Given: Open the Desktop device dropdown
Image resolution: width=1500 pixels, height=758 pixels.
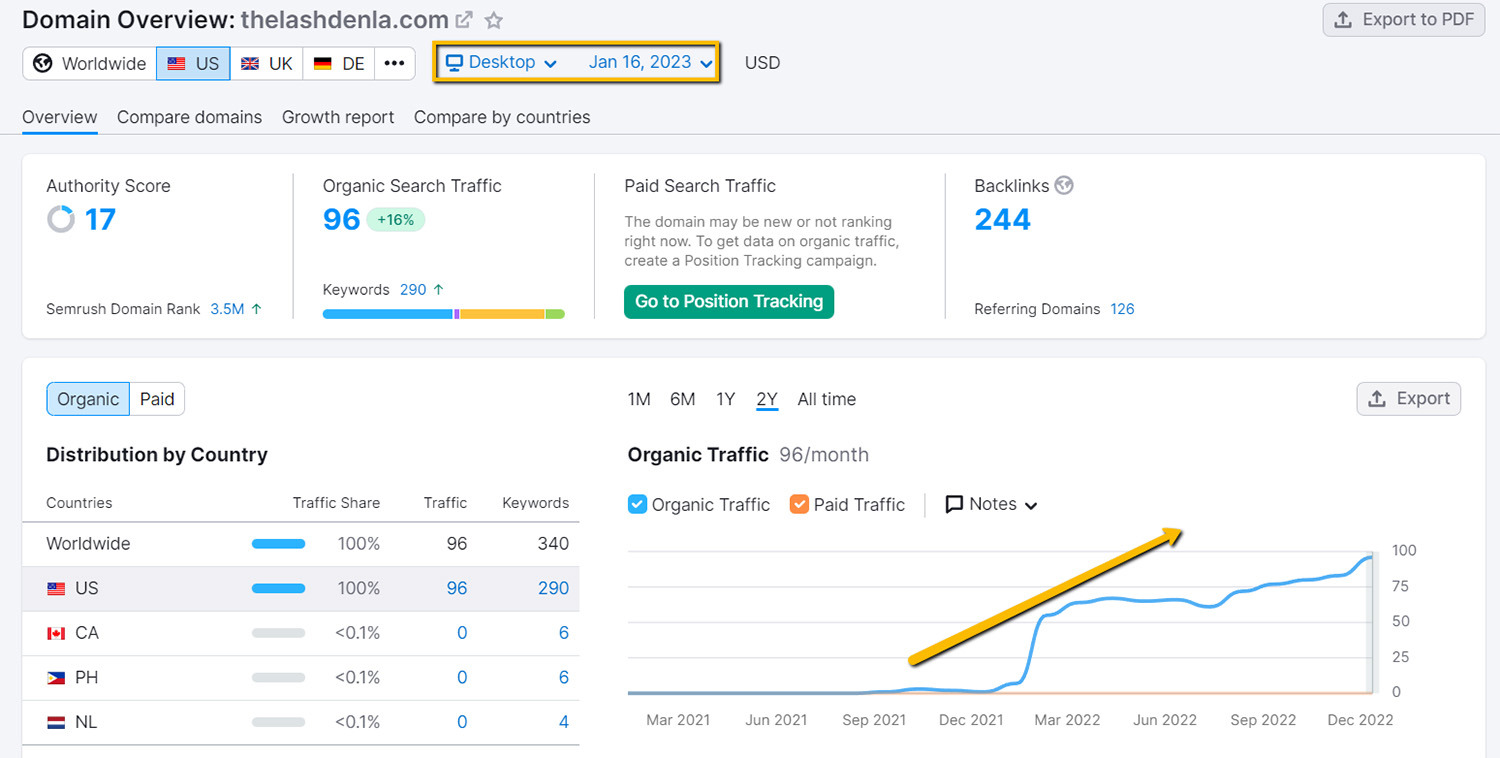Looking at the screenshot, I should click(501, 62).
